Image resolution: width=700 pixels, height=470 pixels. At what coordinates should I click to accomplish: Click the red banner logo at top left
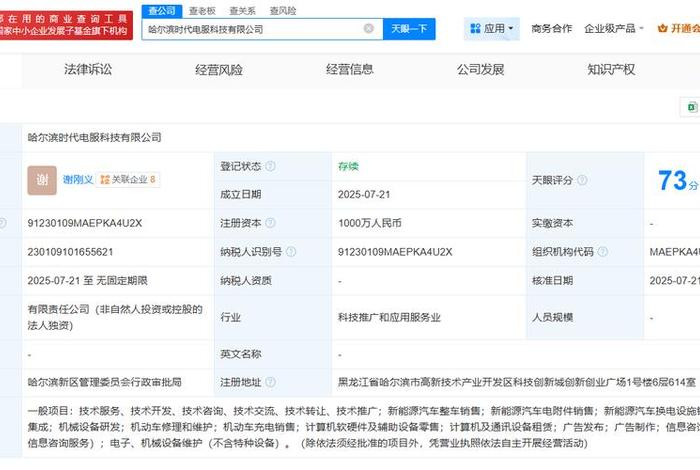point(65,25)
